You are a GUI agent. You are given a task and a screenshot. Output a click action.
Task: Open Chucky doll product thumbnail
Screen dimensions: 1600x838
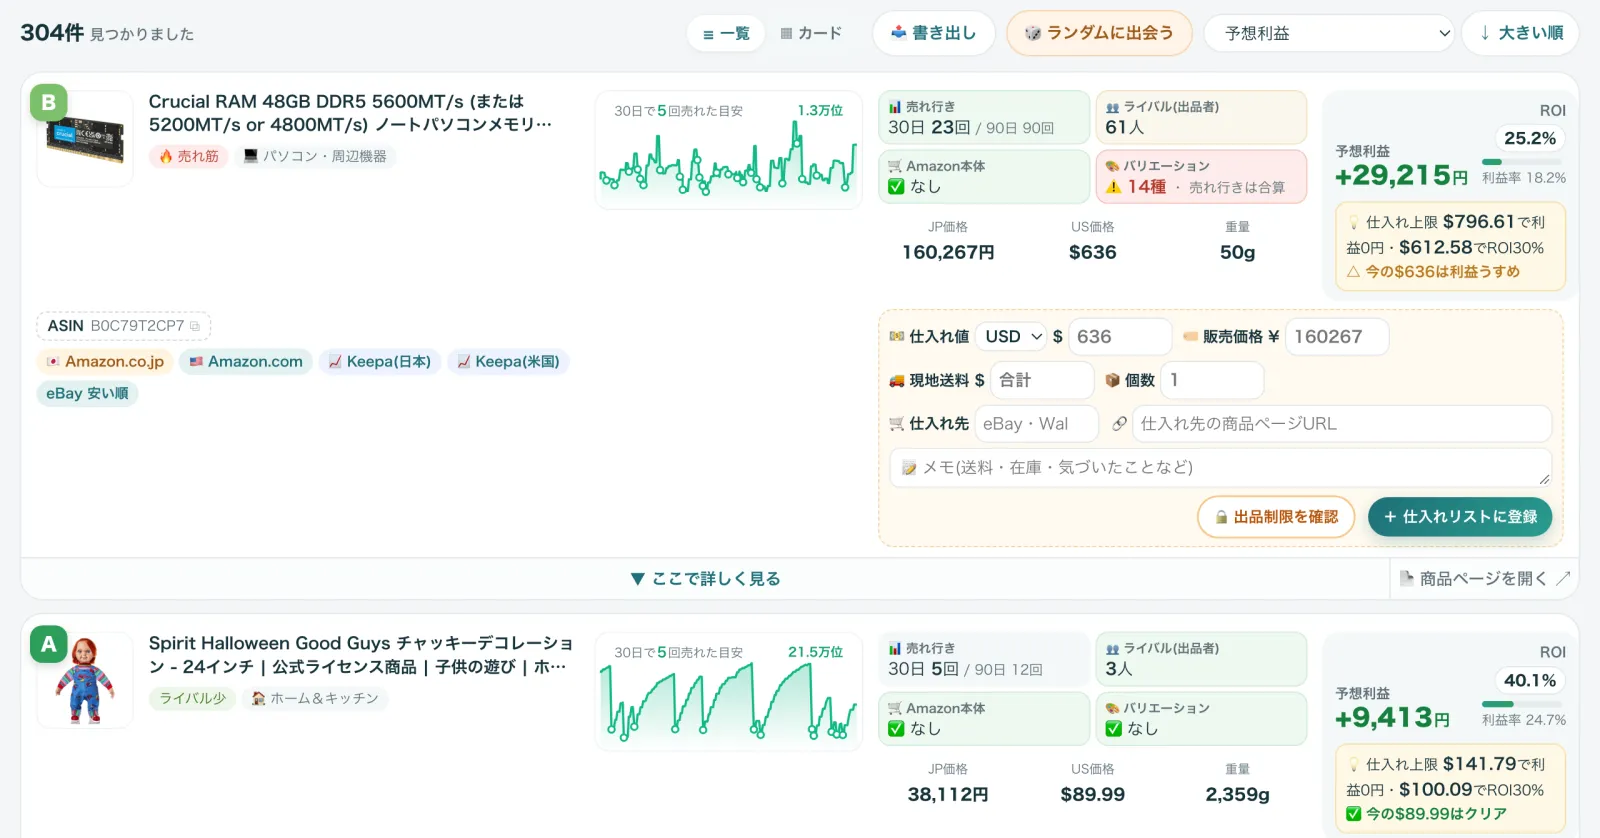tap(85, 681)
